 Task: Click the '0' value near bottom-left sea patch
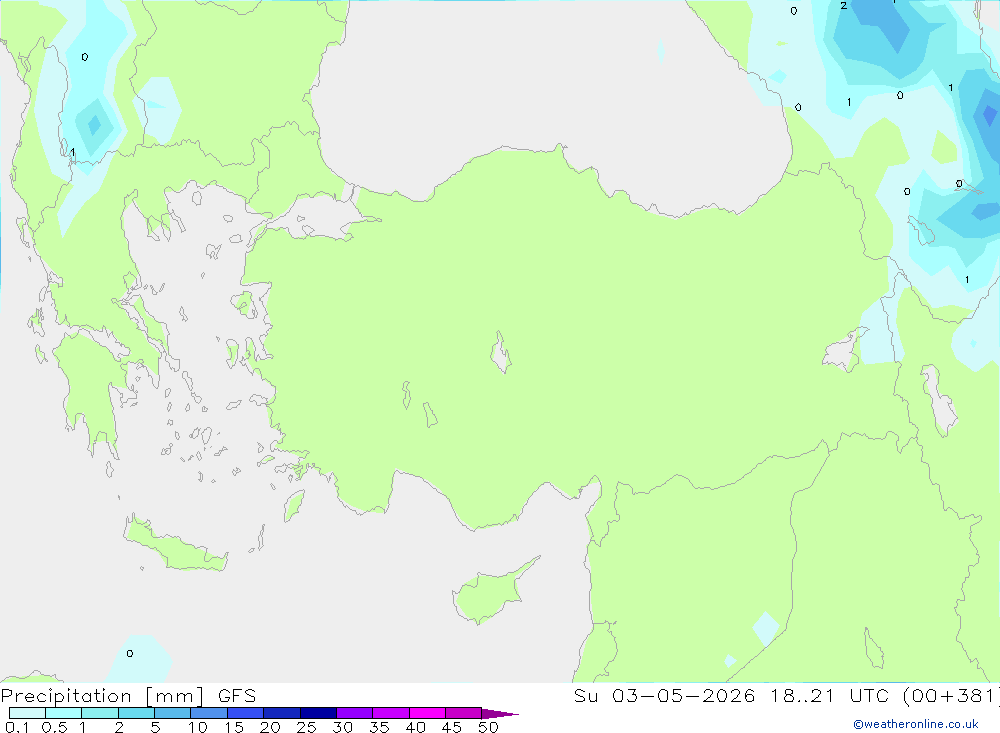click(129, 653)
